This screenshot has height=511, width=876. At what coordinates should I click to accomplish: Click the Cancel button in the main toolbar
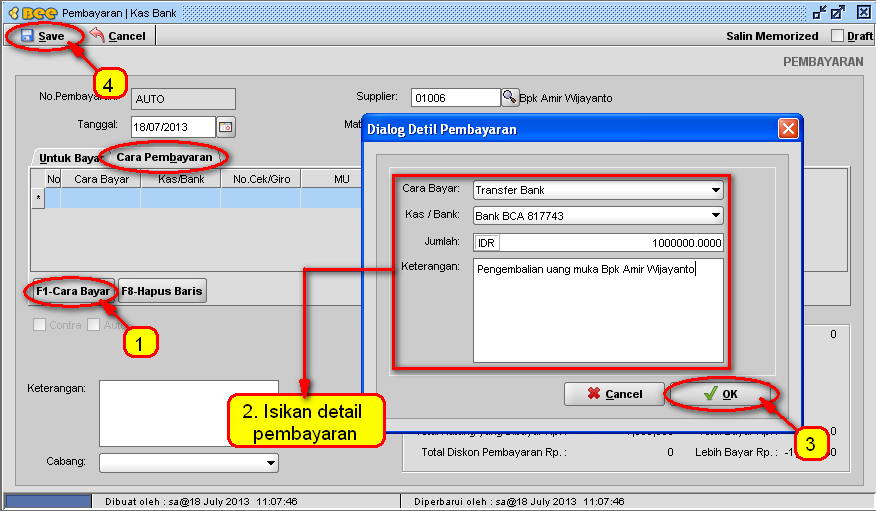pos(118,36)
